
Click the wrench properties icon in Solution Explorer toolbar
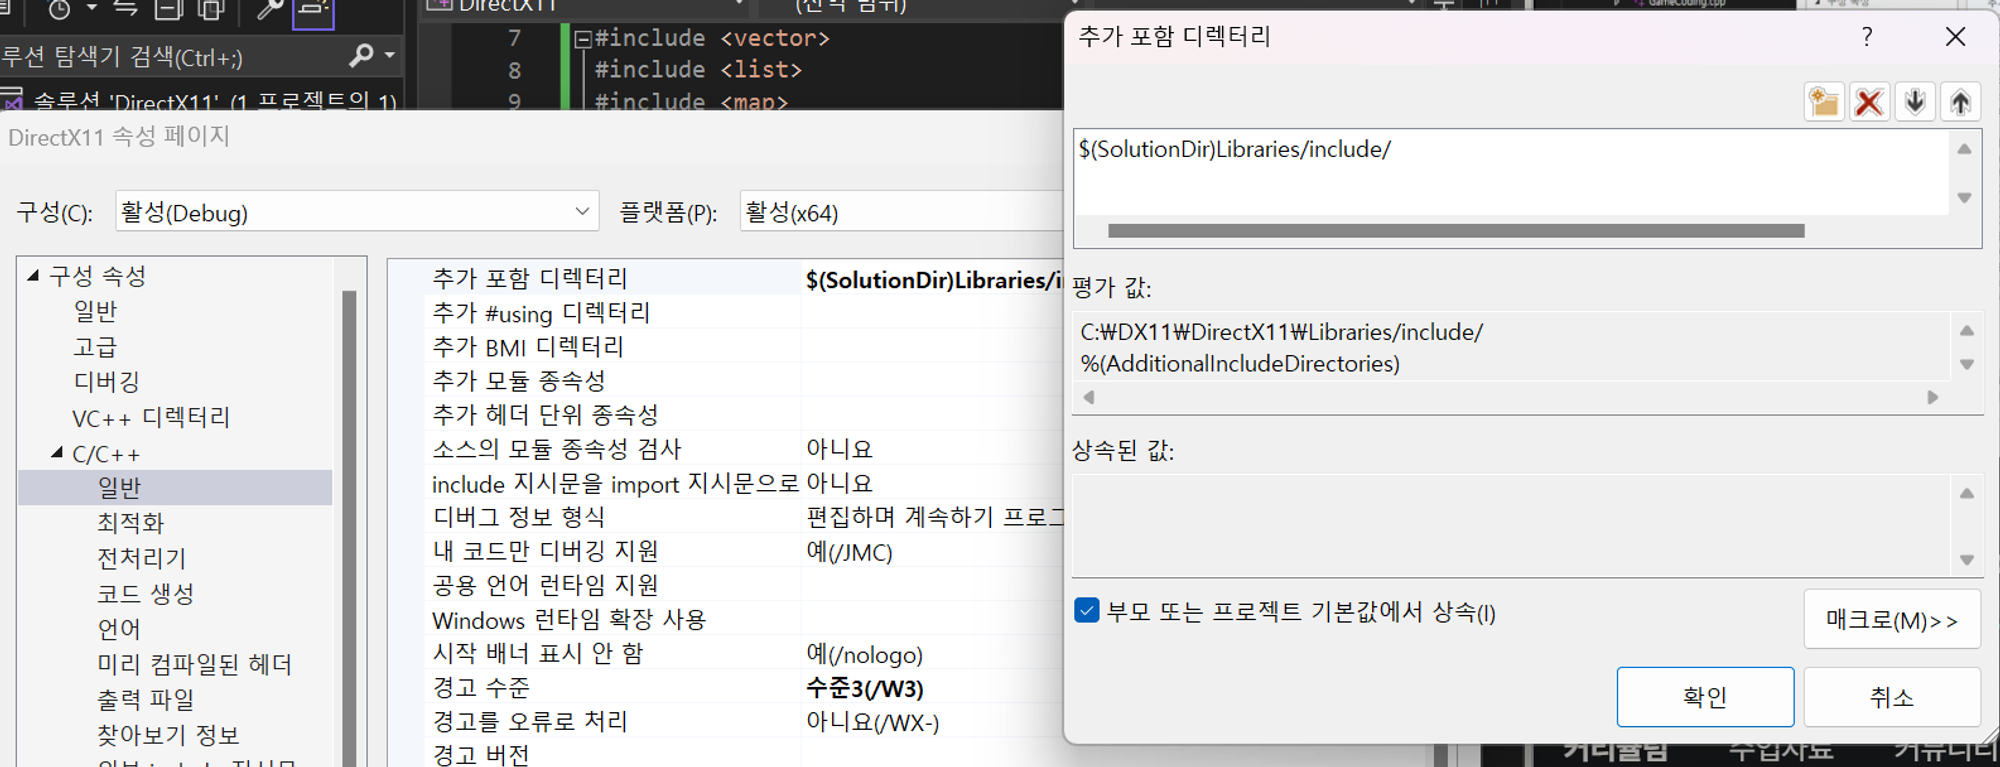pyautogui.click(x=270, y=10)
